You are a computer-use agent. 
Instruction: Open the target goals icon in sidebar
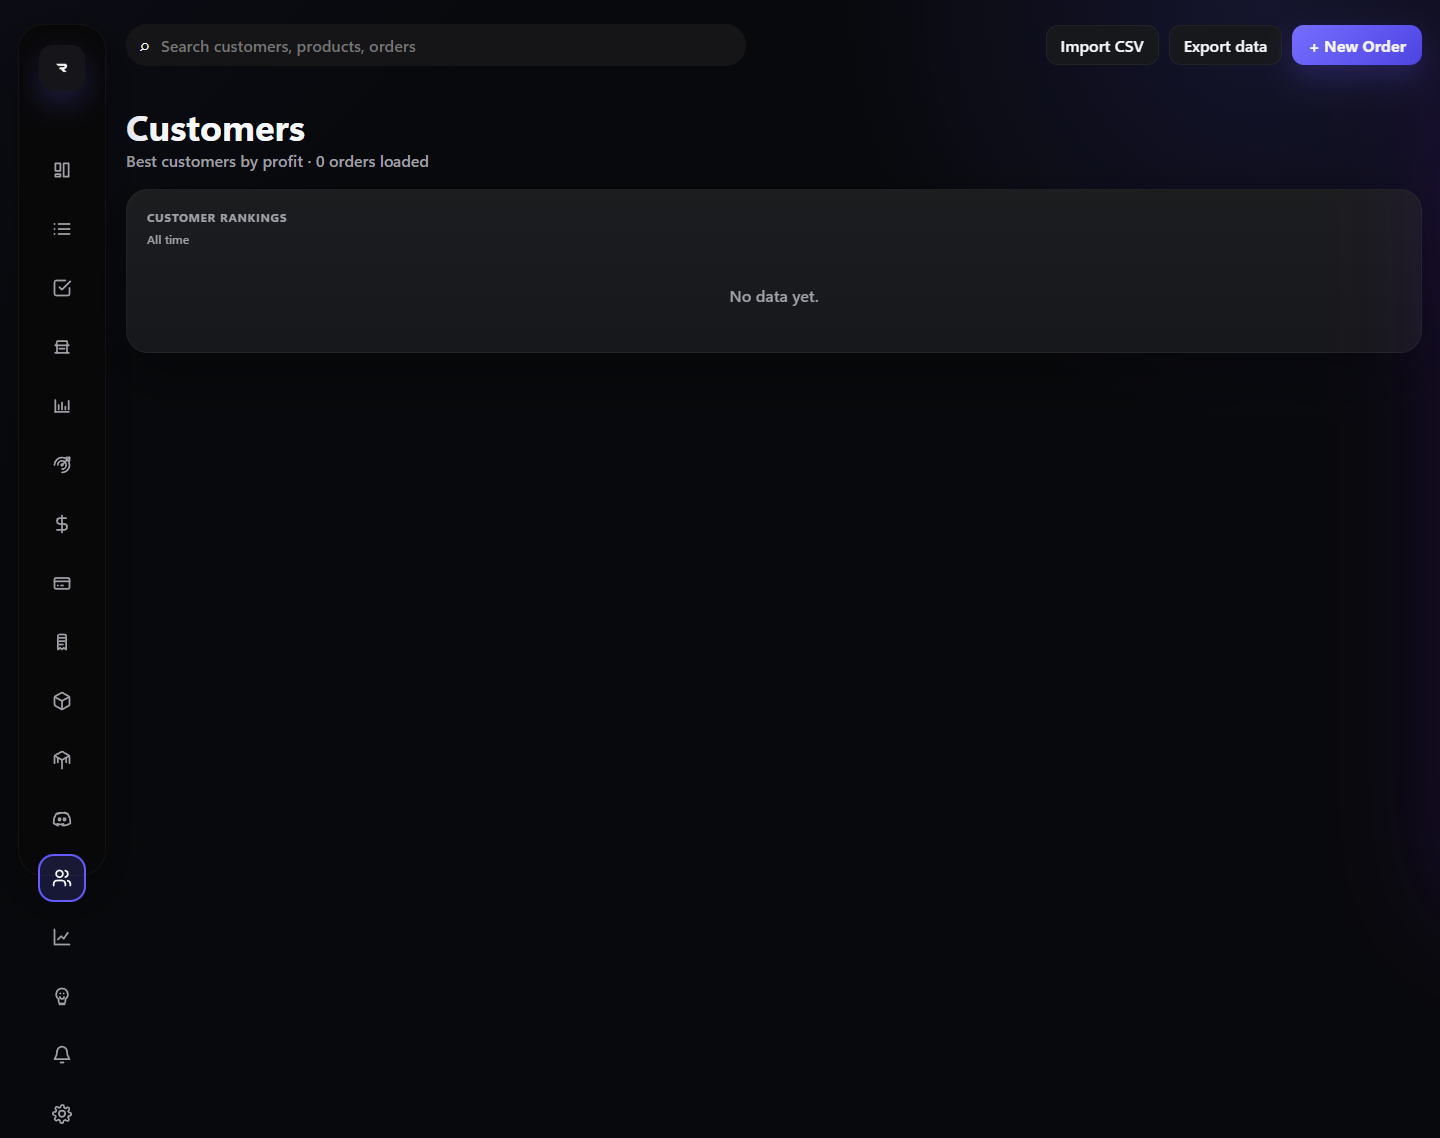pyautogui.click(x=62, y=465)
